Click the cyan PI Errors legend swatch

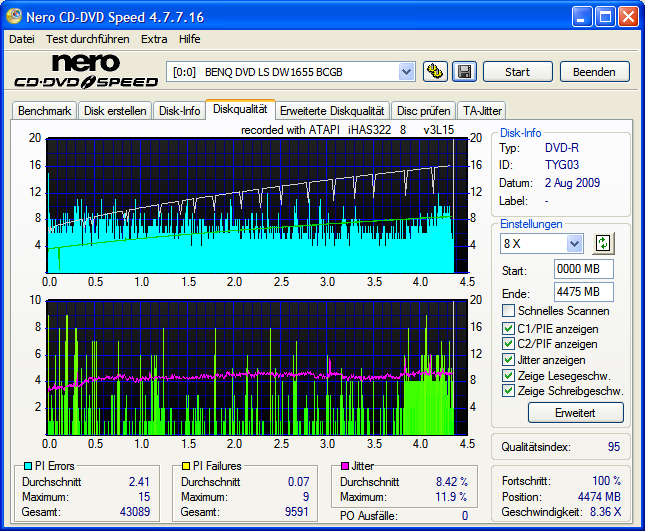click(x=28, y=466)
